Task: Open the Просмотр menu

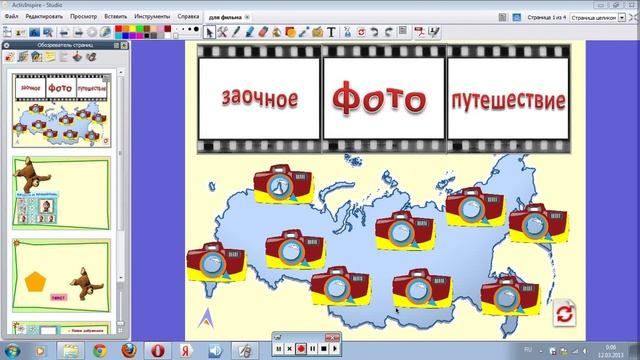Action: 84,17
